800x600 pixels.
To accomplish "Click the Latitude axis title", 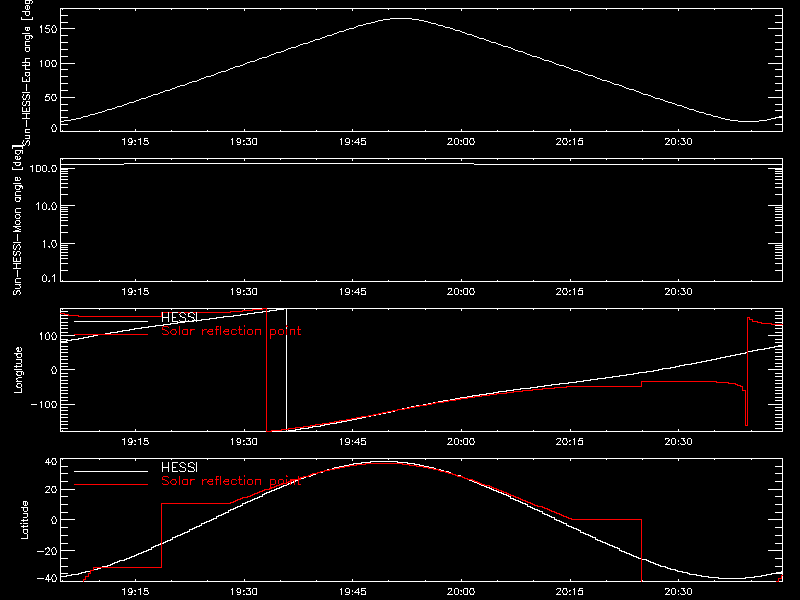I will point(24,519).
